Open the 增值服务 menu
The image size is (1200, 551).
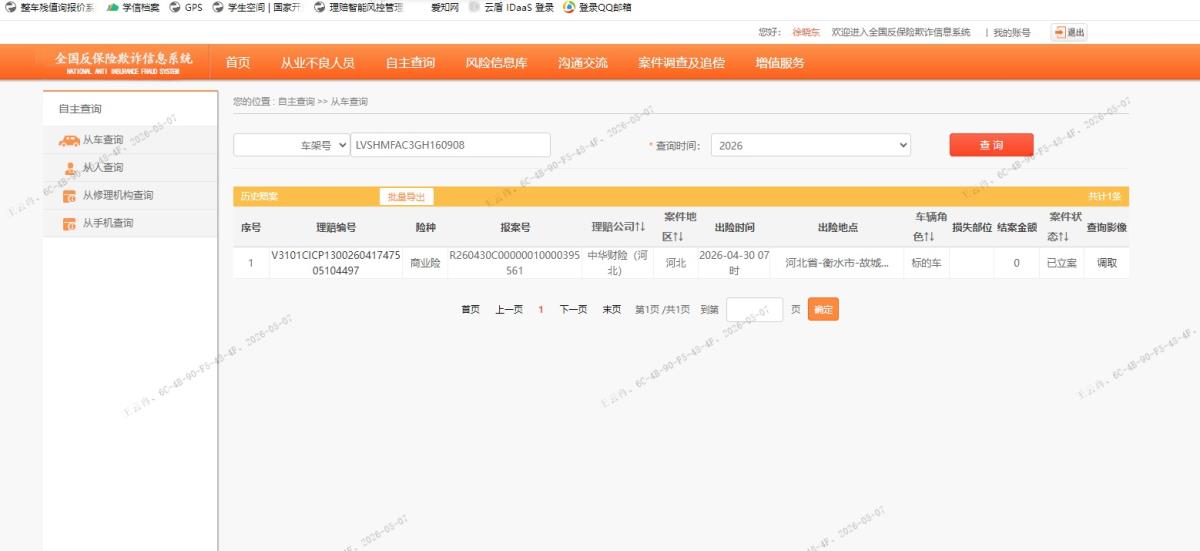pos(779,62)
